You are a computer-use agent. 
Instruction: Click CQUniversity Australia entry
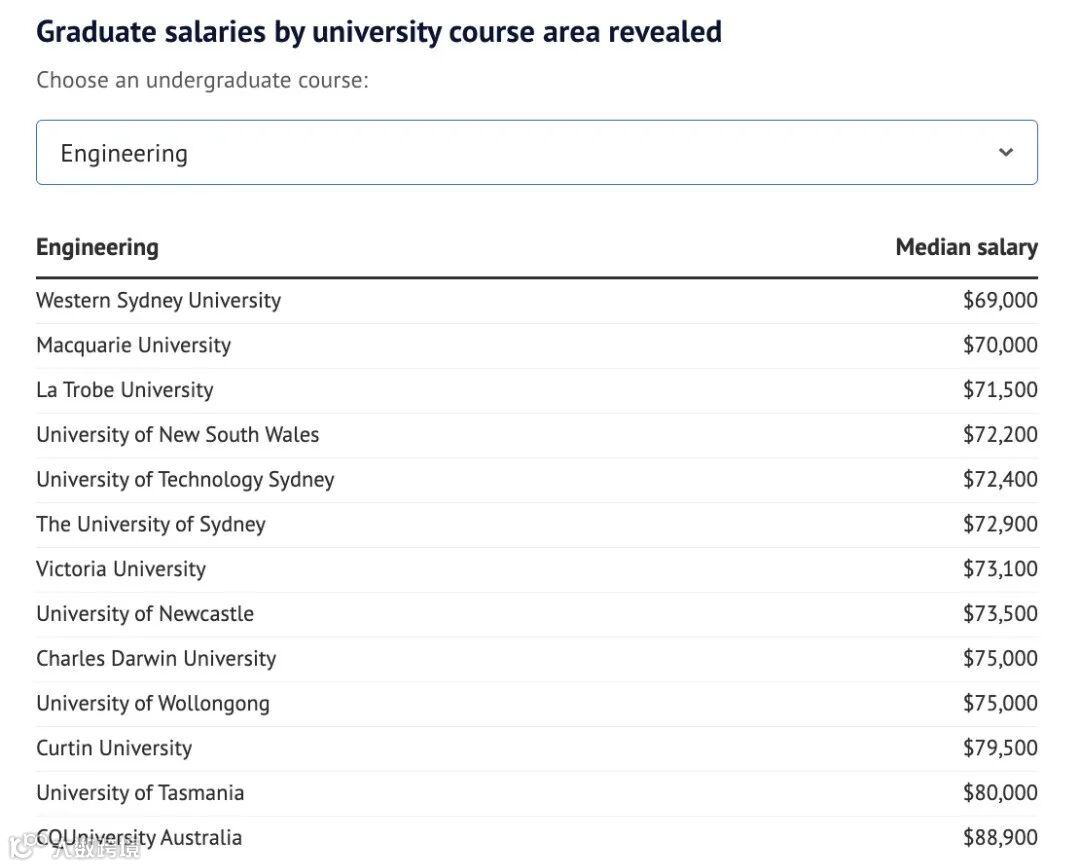[x=139, y=837]
